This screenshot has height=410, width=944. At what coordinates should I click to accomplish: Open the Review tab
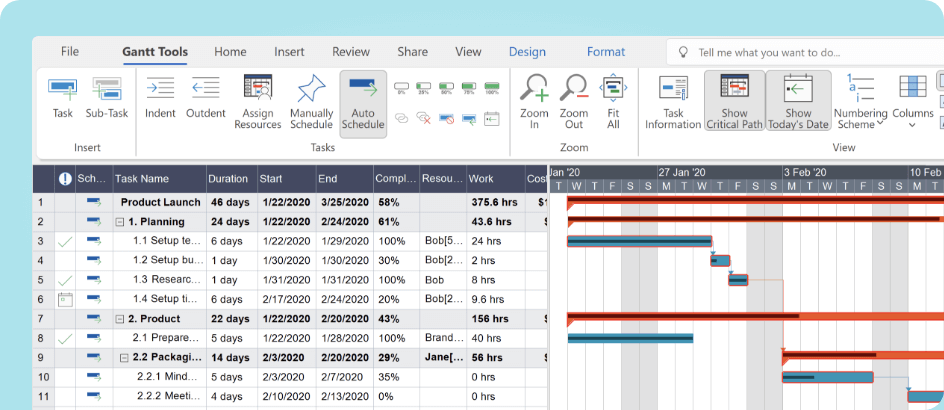coord(351,52)
